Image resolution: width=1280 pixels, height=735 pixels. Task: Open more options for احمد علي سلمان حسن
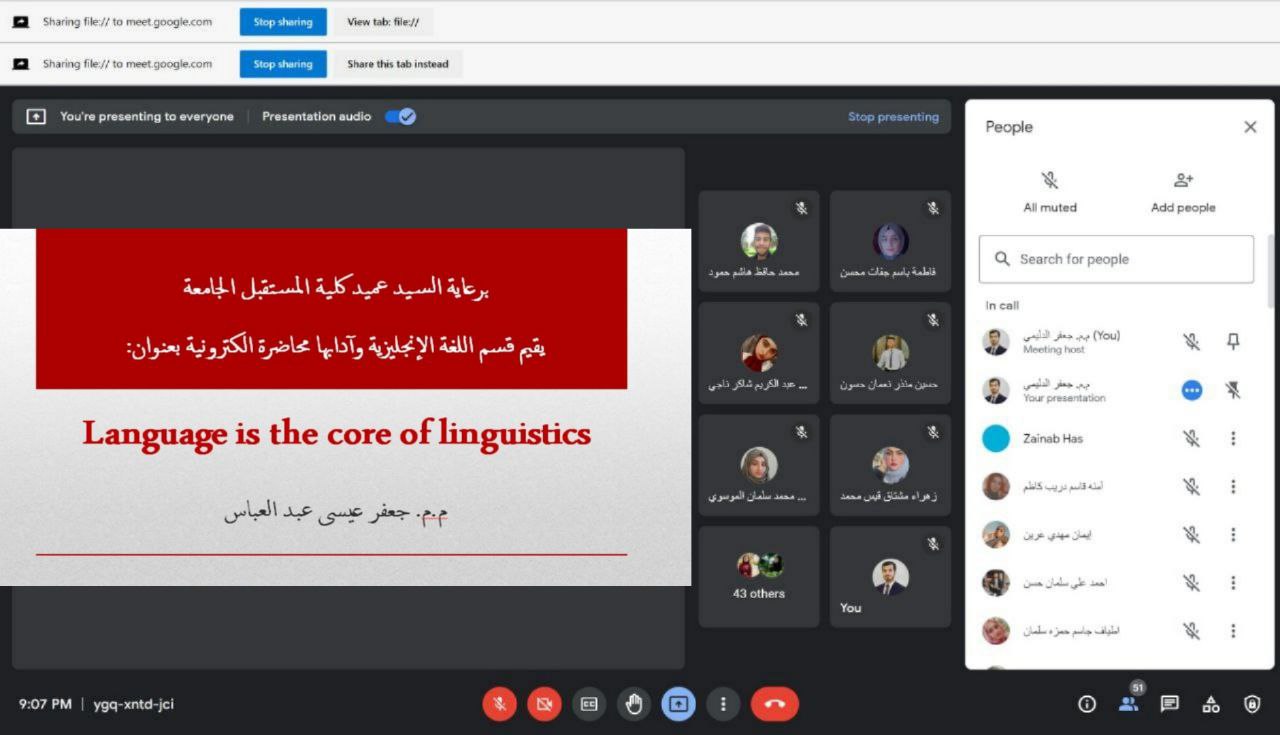(1233, 582)
